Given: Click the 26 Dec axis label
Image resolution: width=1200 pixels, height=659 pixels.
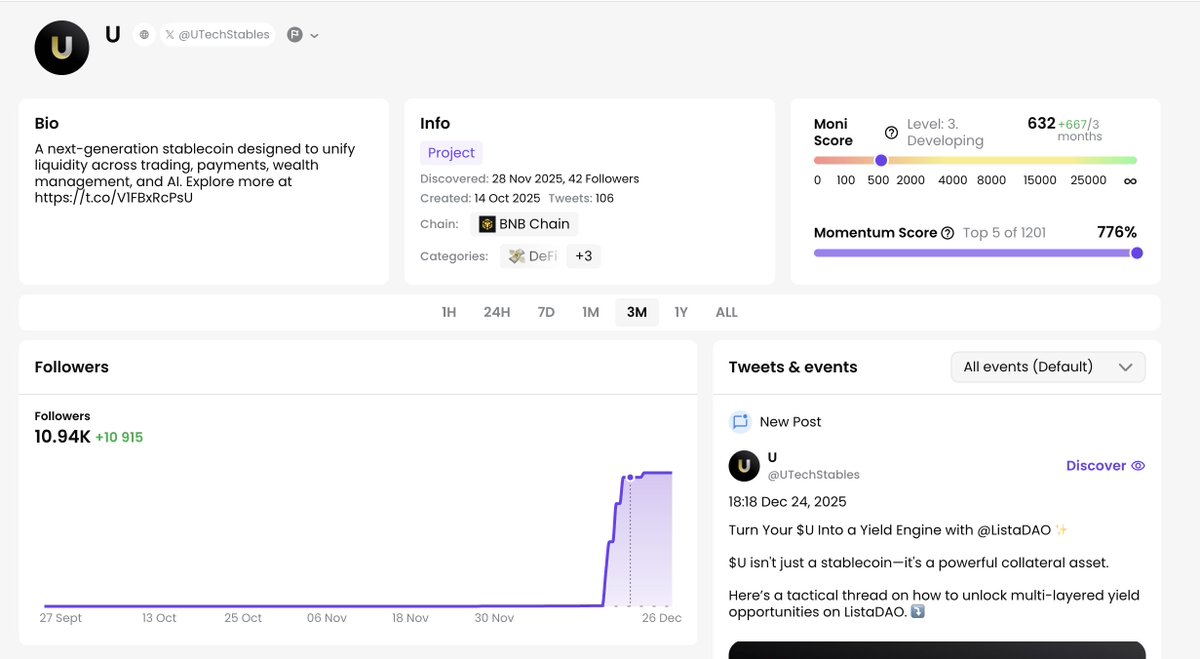Looking at the screenshot, I should (662, 618).
